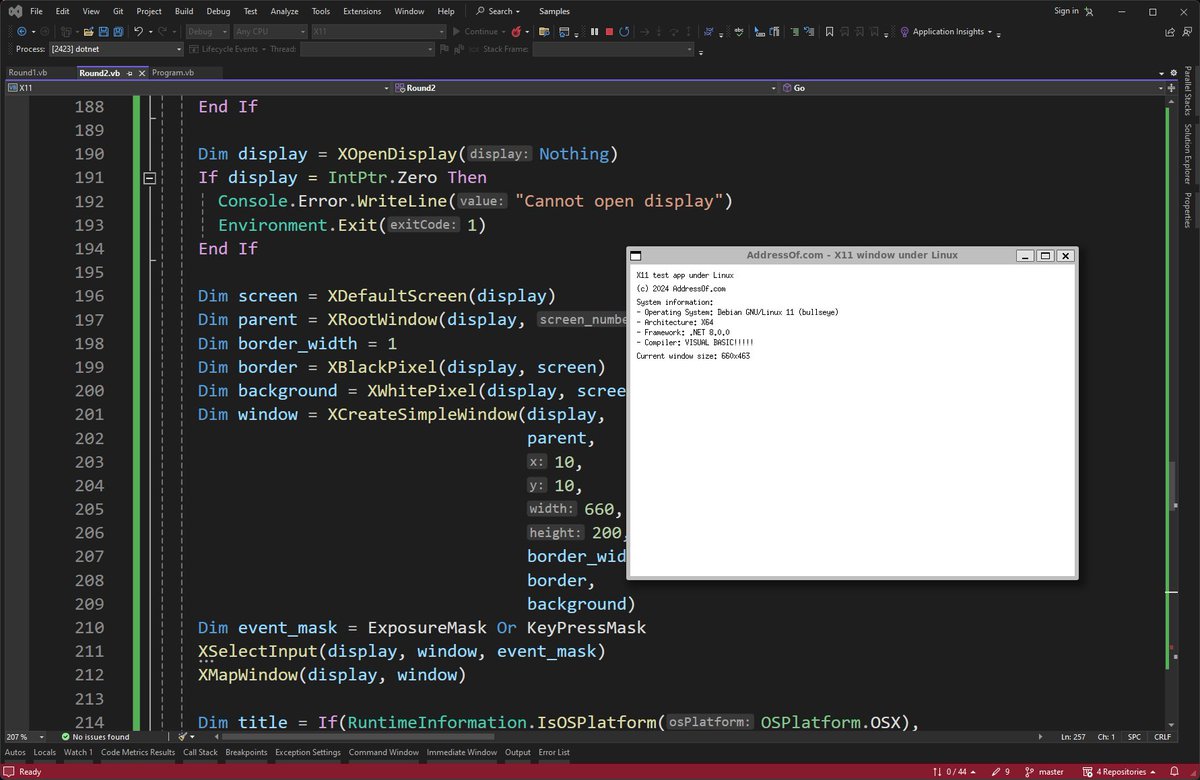Open the Immediate Window tab

[461, 752]
